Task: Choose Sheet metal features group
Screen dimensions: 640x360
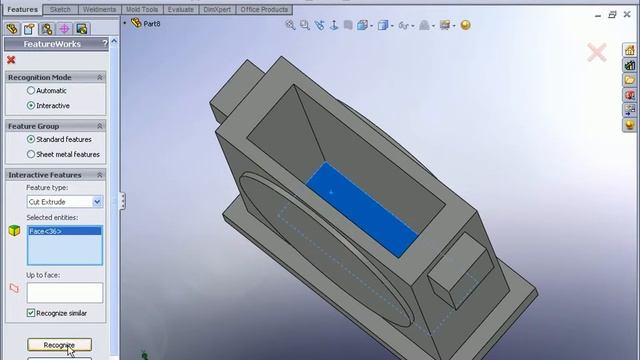Action: [x=31, y=154]
